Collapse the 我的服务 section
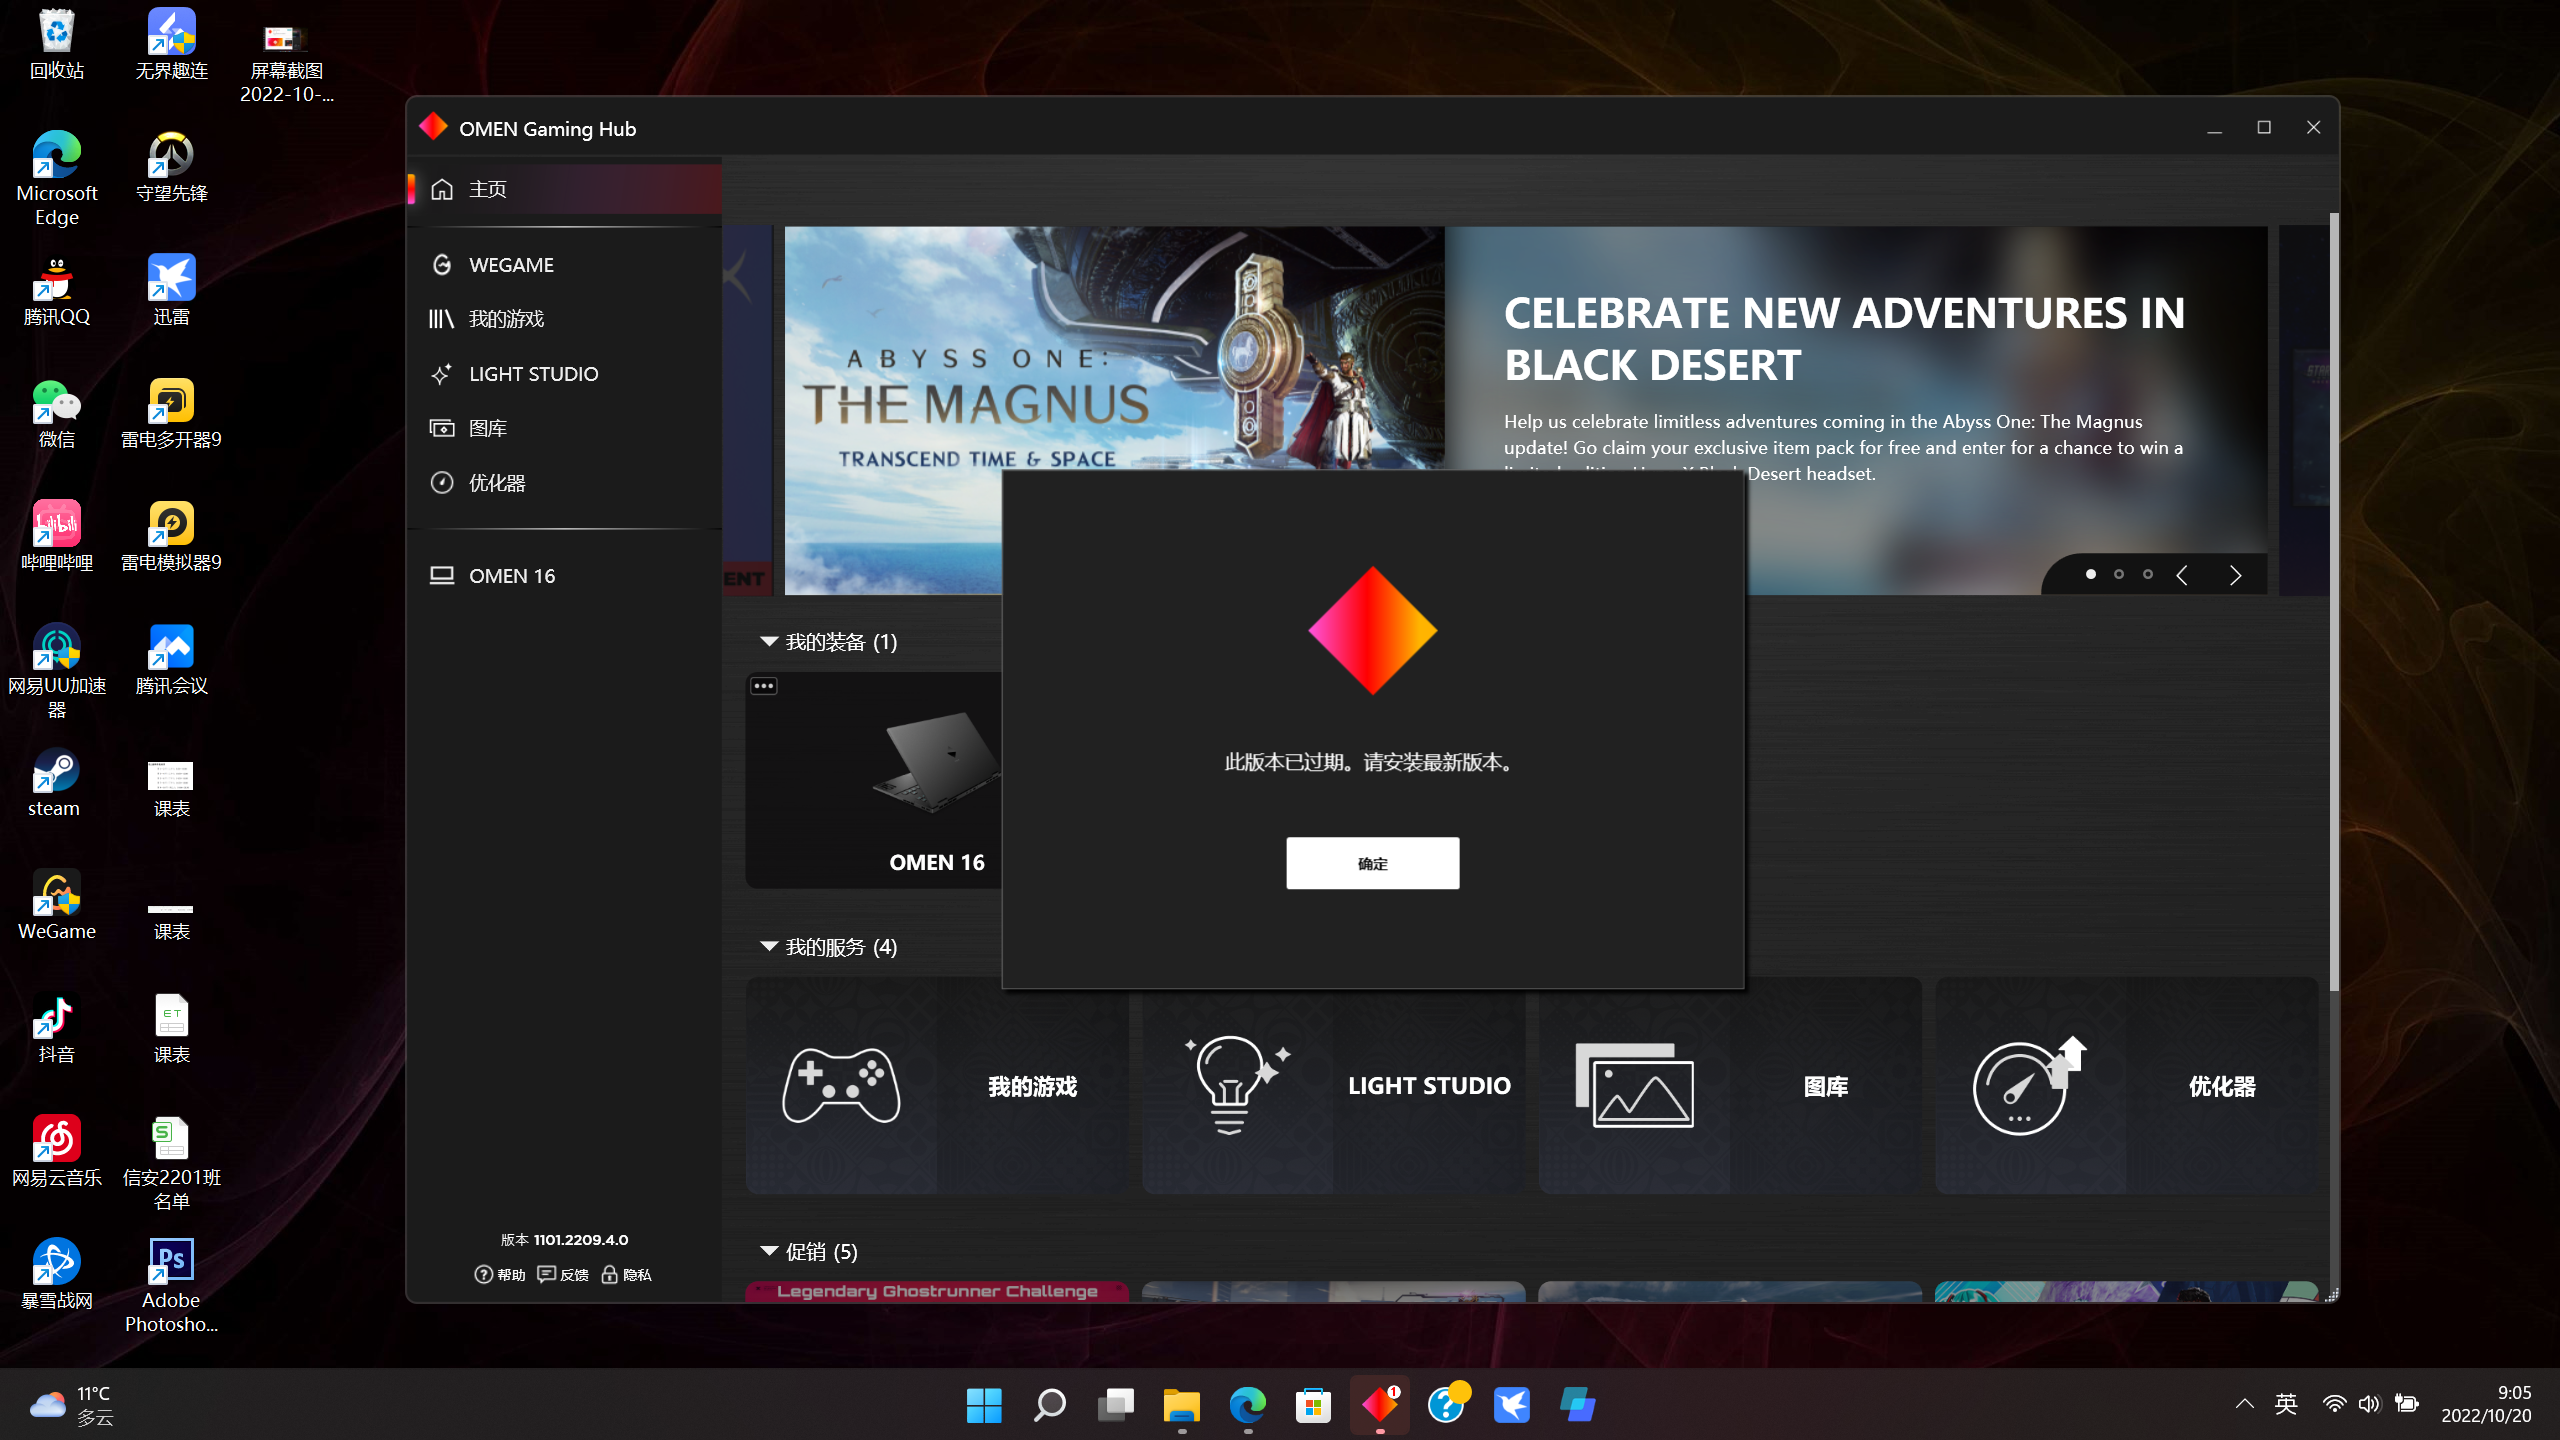Image resolution: width=2560 pixels, height=1440 pixels. click(x=768, y=947)
